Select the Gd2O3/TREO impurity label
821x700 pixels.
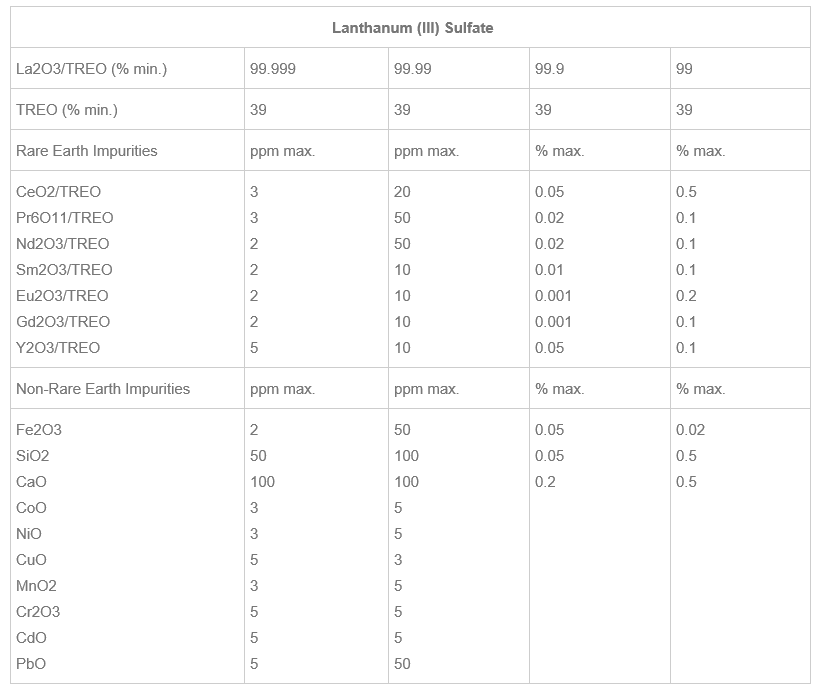point(63,322)
